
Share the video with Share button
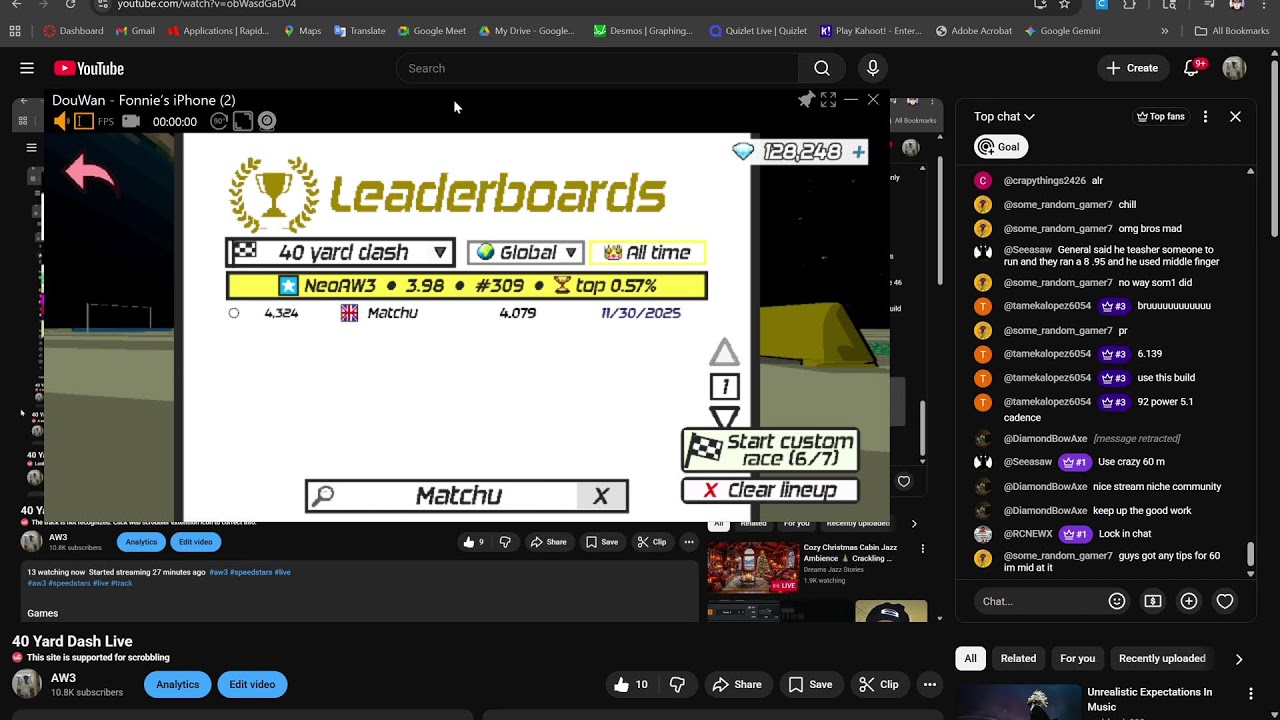pyautogui.click(x=736, y=684)
